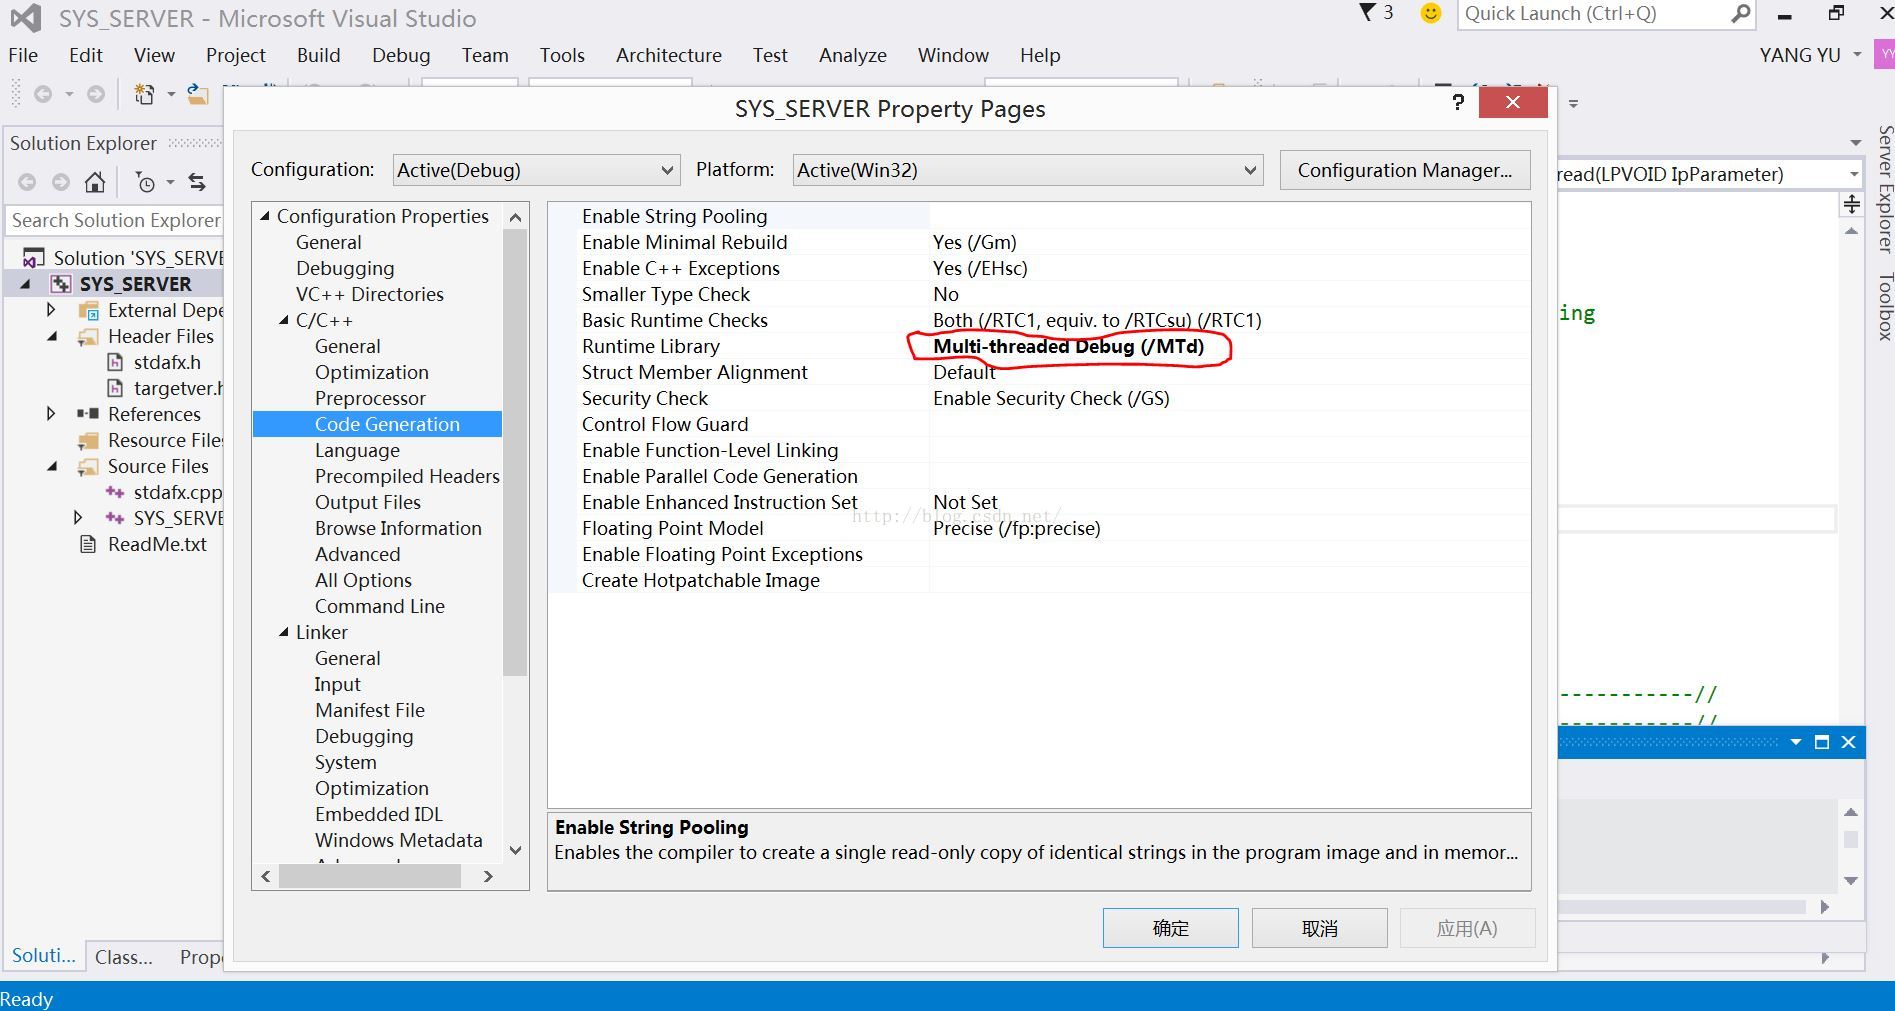Open the File menu
This screenshot has width=1895, height=1011.
(x=23, y=55)
